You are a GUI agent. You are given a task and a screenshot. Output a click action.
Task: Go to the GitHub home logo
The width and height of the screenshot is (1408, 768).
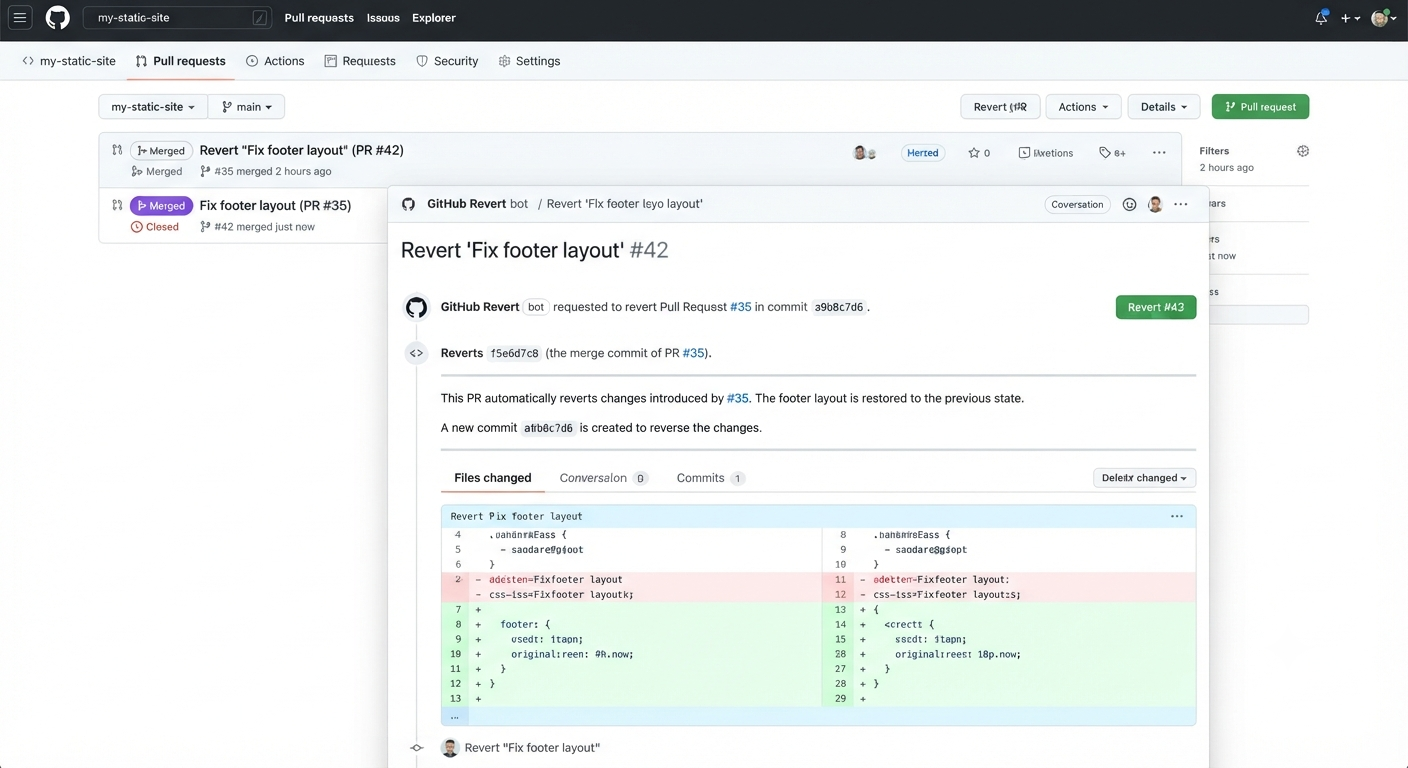click(58, 18)
